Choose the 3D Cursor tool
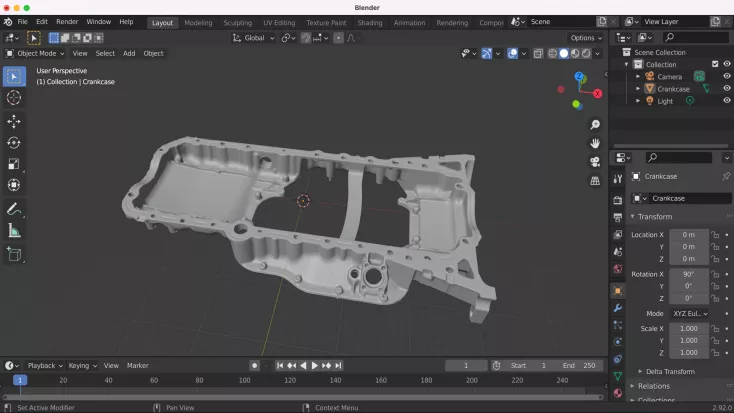 point(14,98)
